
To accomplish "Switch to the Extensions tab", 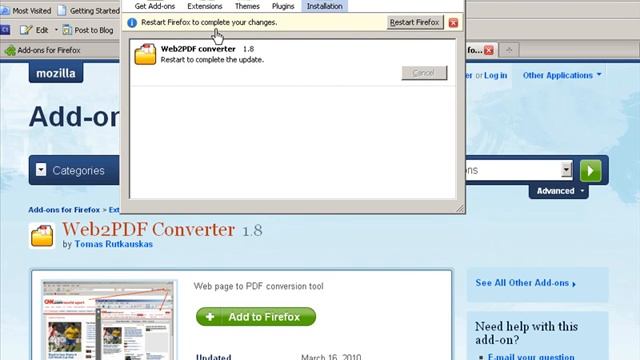I will 204,6.
